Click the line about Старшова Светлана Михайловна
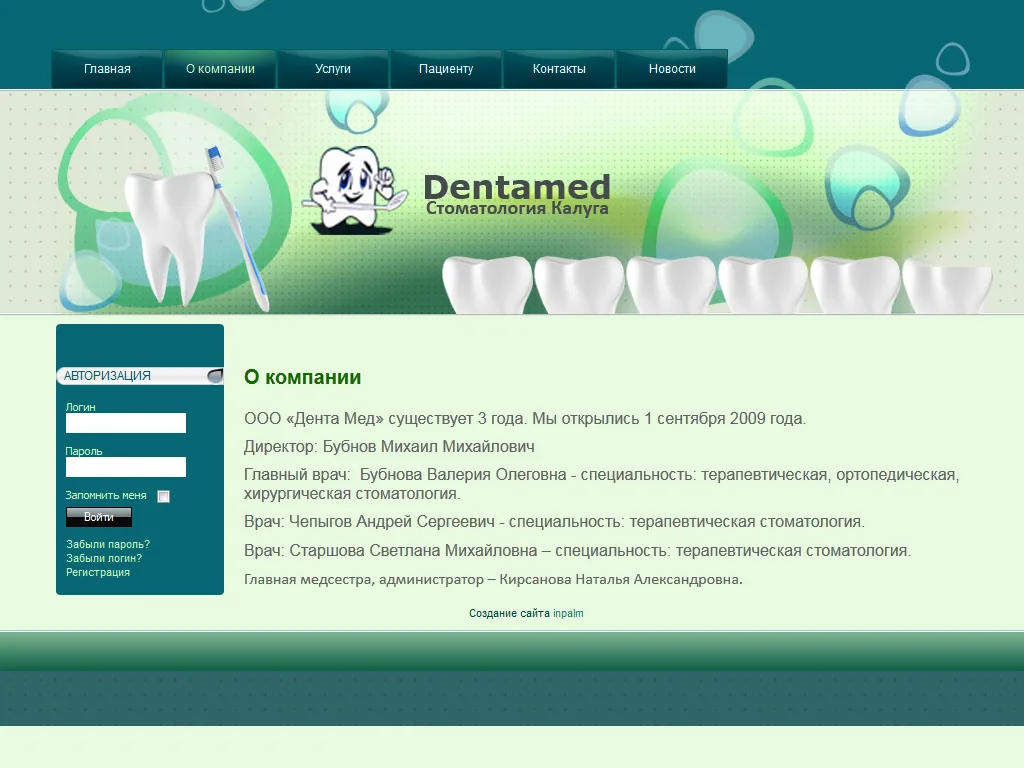The height and width of the screenshot is (768, 1024). [577, 551]
